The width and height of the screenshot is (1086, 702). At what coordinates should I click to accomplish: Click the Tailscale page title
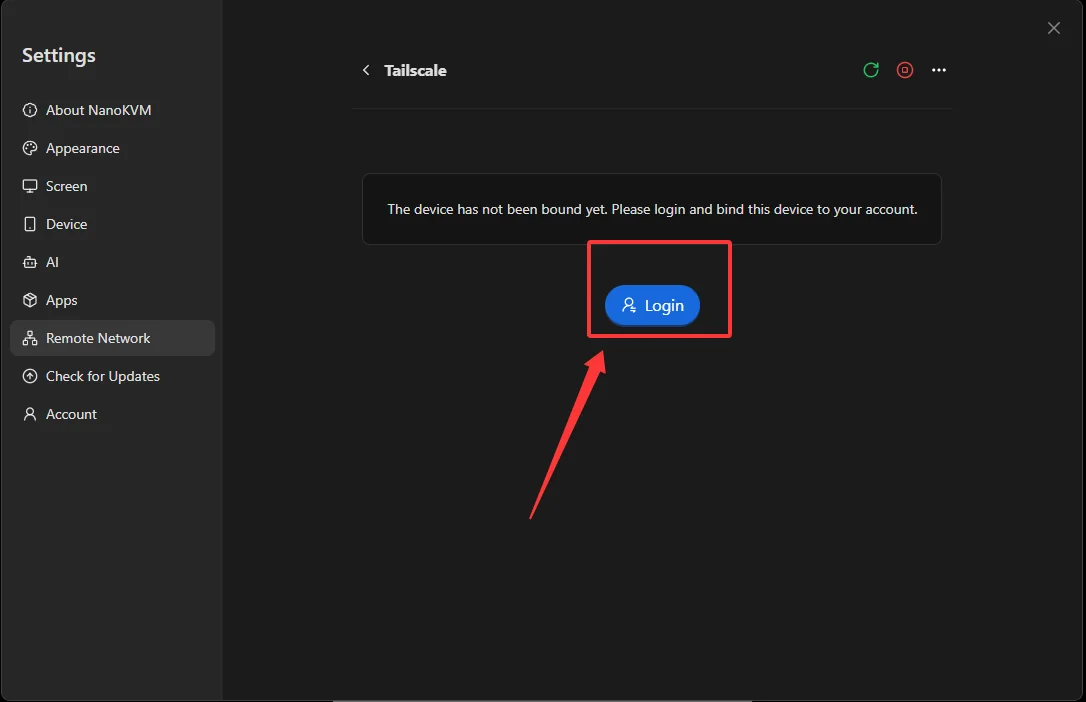click(415, 71)
